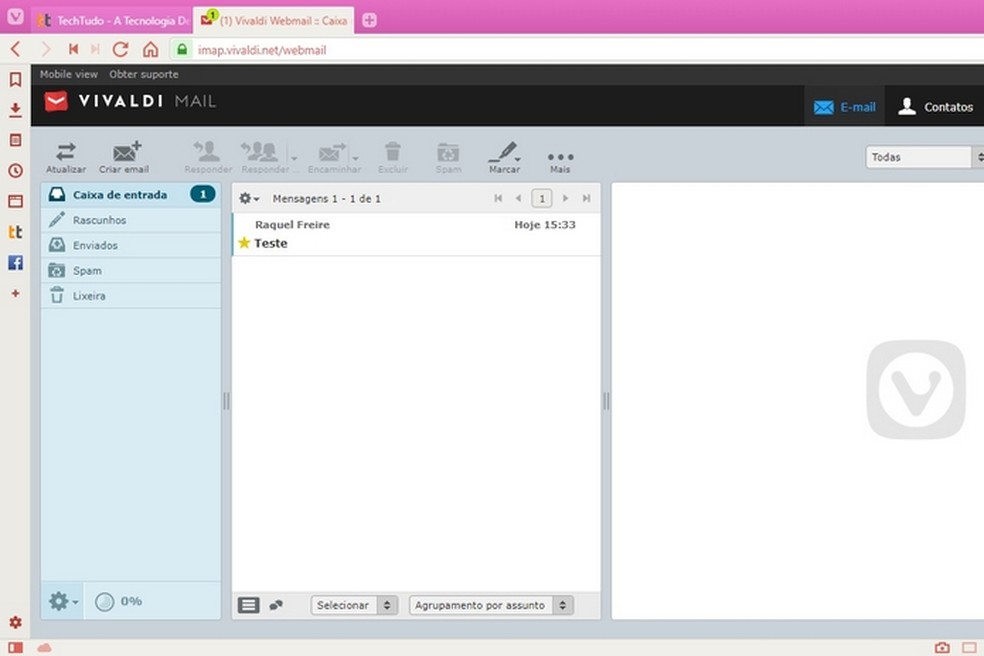This screenshot has width=984, height=656.
Task: Go to last page of messages
Action: (x=586, y=198)
